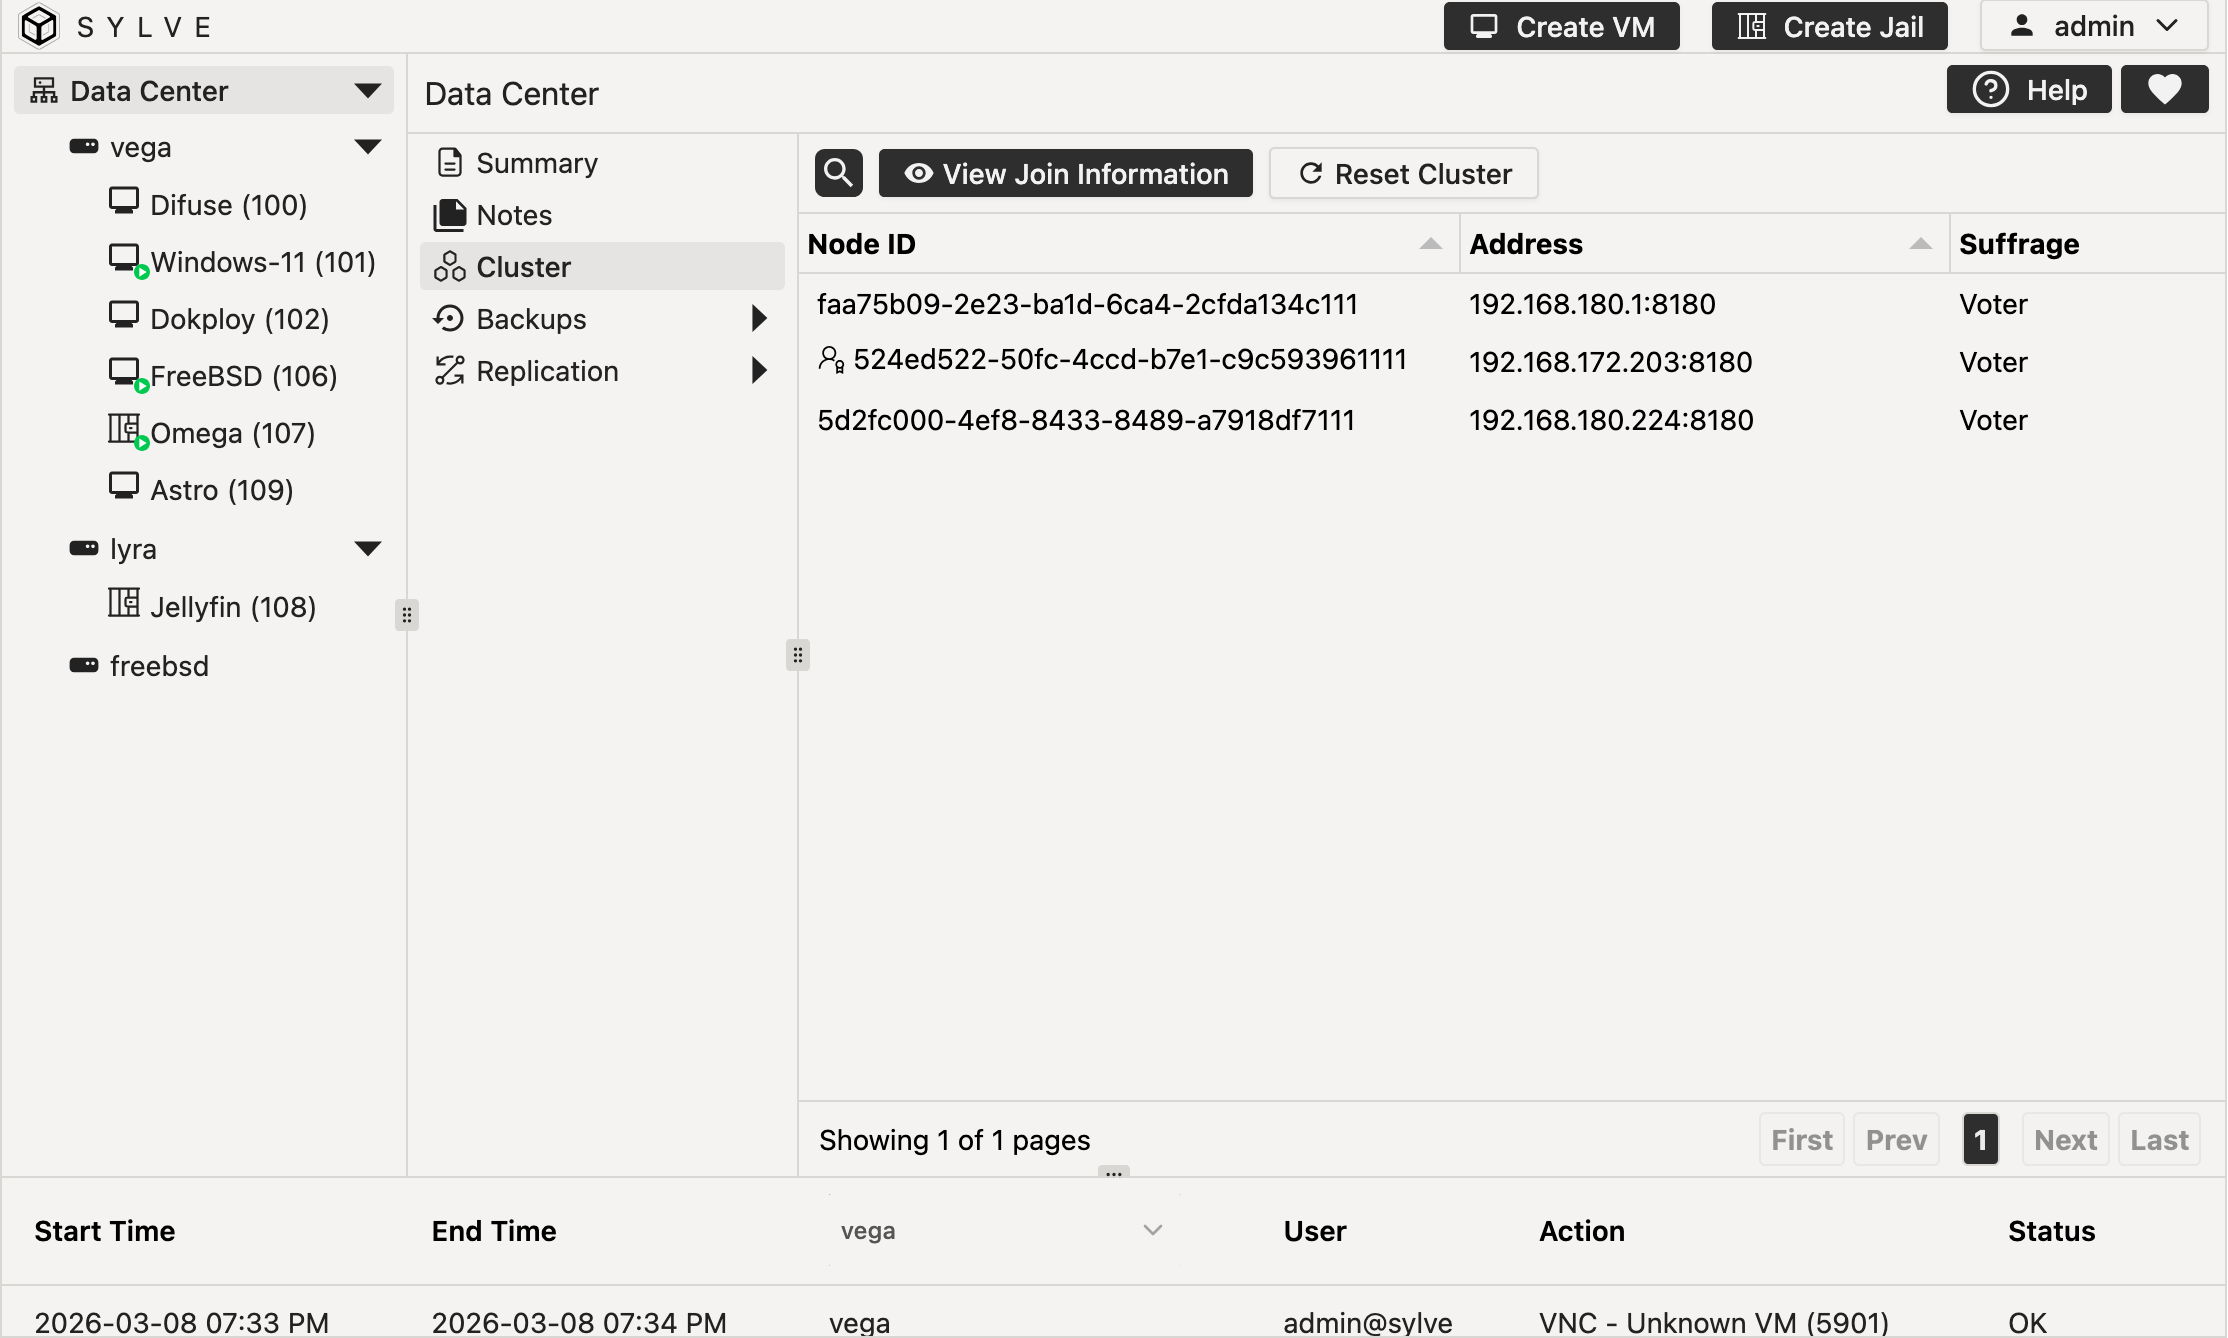Open the vega node filter dropdown
Screen dimensions: 2228x1338
1000,1231
